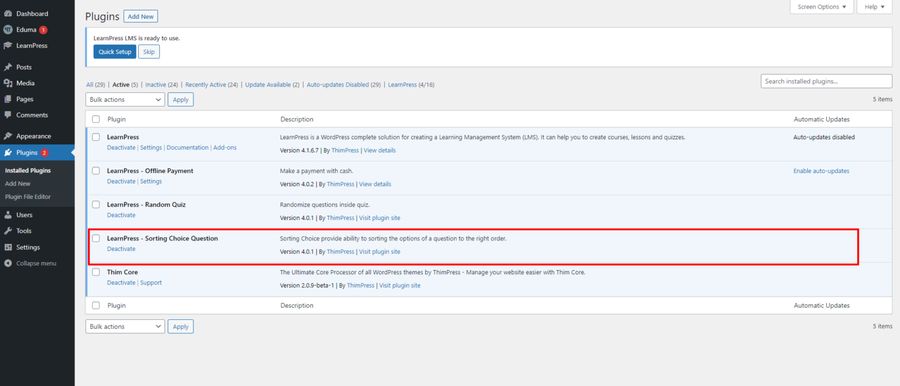900x386 pixels.
Task: Click the Pages icon in the sidebar
Action: coord(8,99)
